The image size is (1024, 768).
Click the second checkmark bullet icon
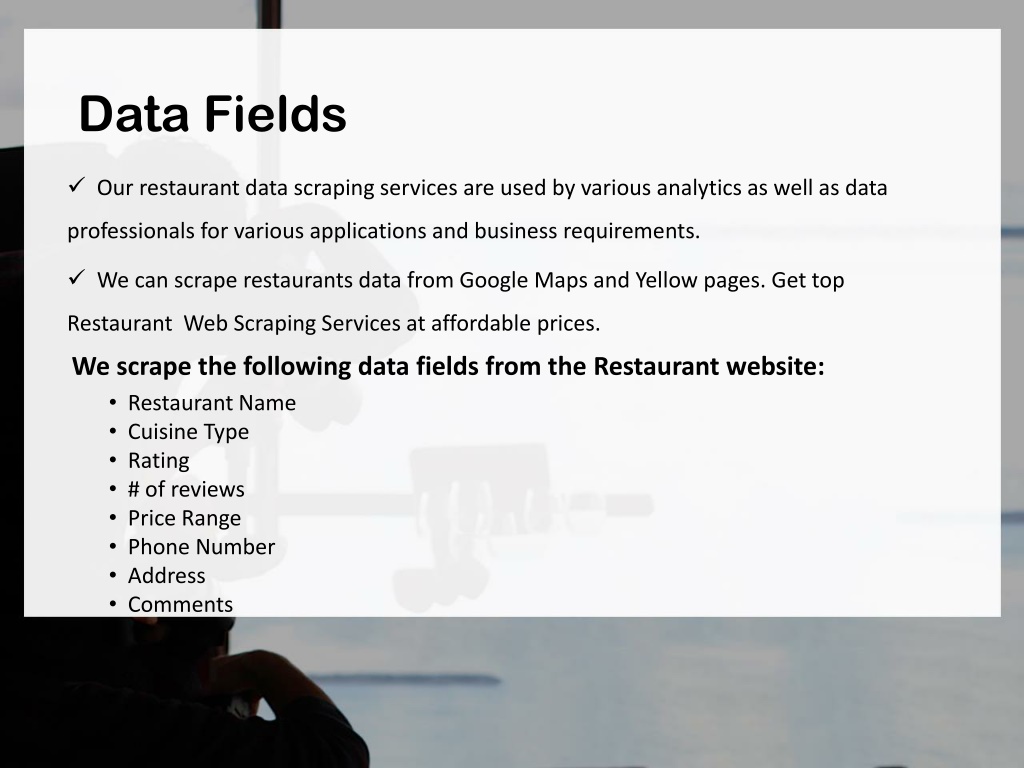pyautogui.click(x=76, y=278)
